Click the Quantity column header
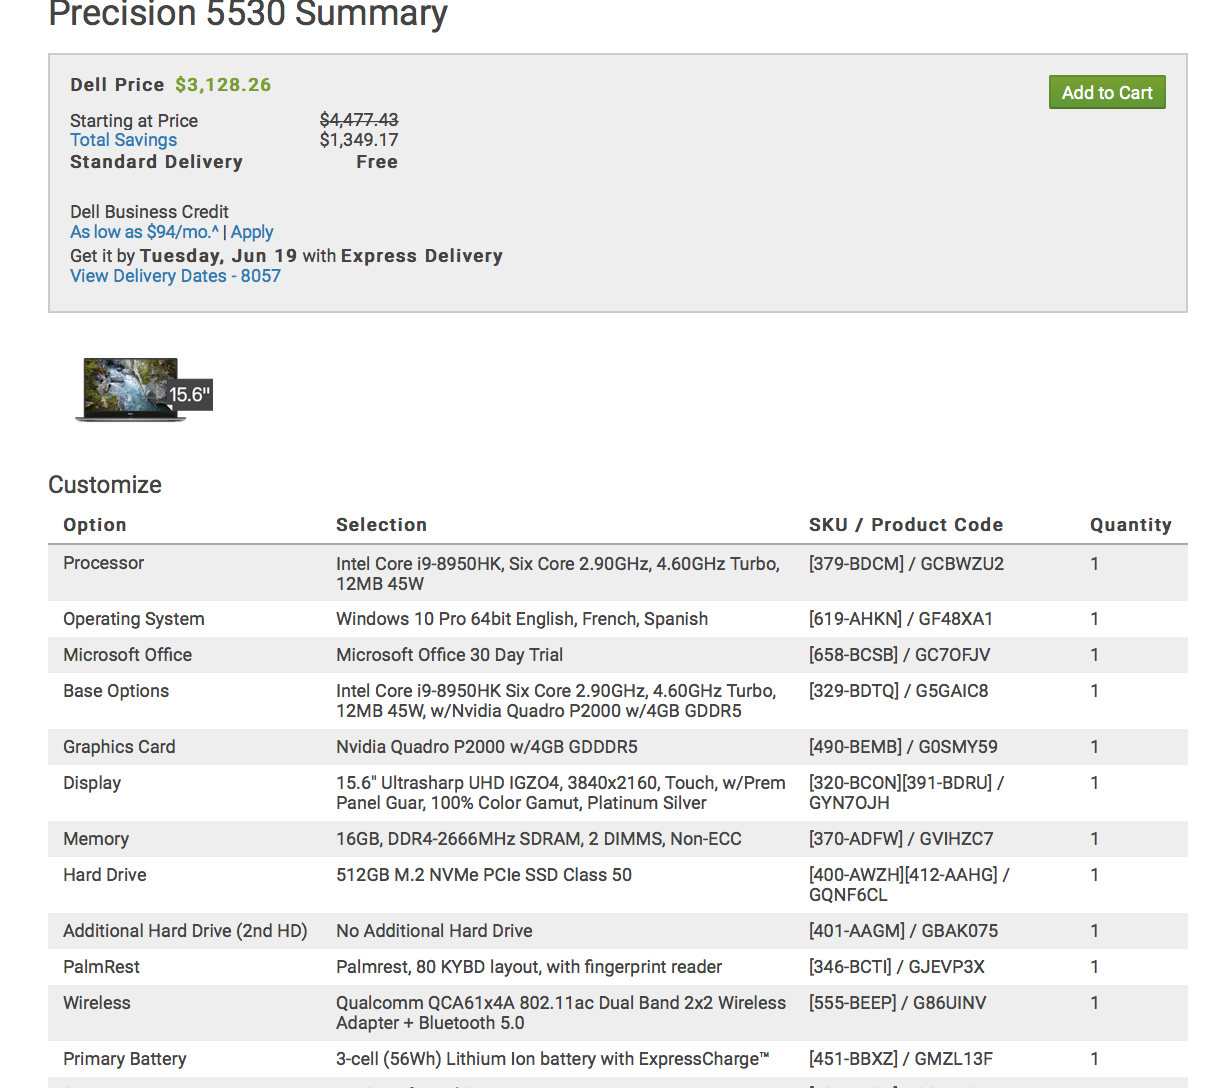 pos(1130,525)
